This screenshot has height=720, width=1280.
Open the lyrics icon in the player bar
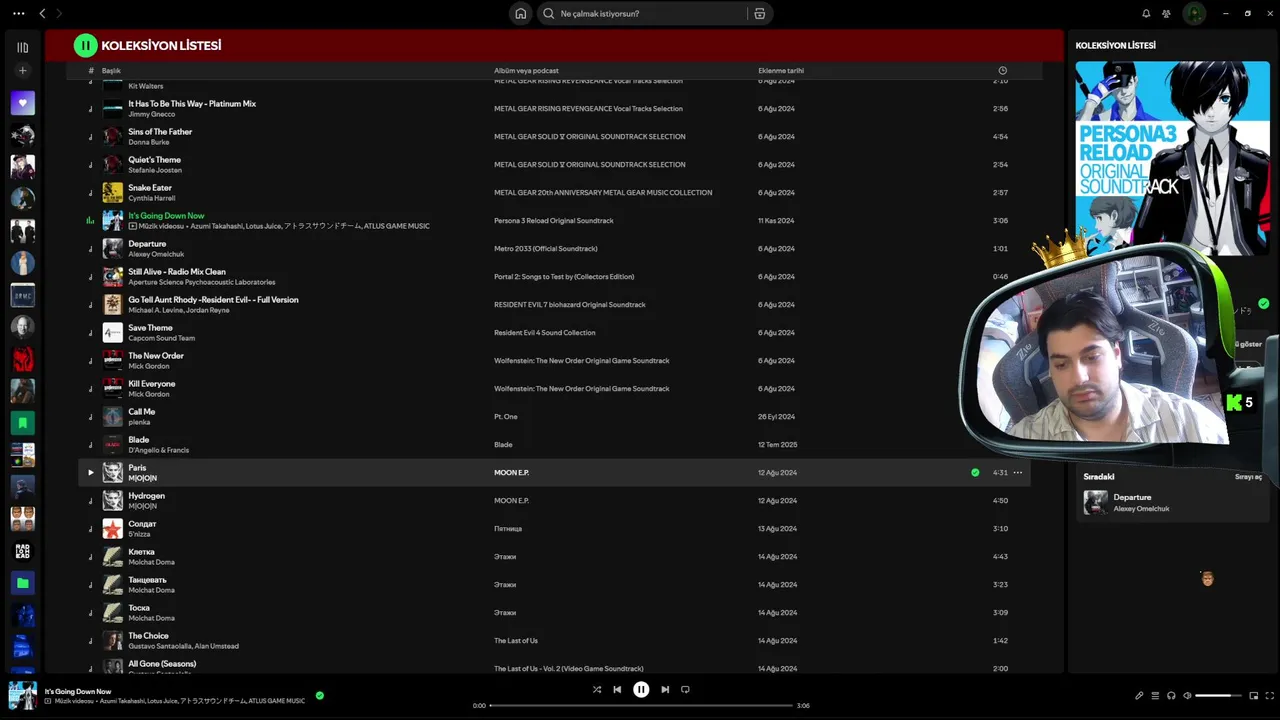[1139, 695]
